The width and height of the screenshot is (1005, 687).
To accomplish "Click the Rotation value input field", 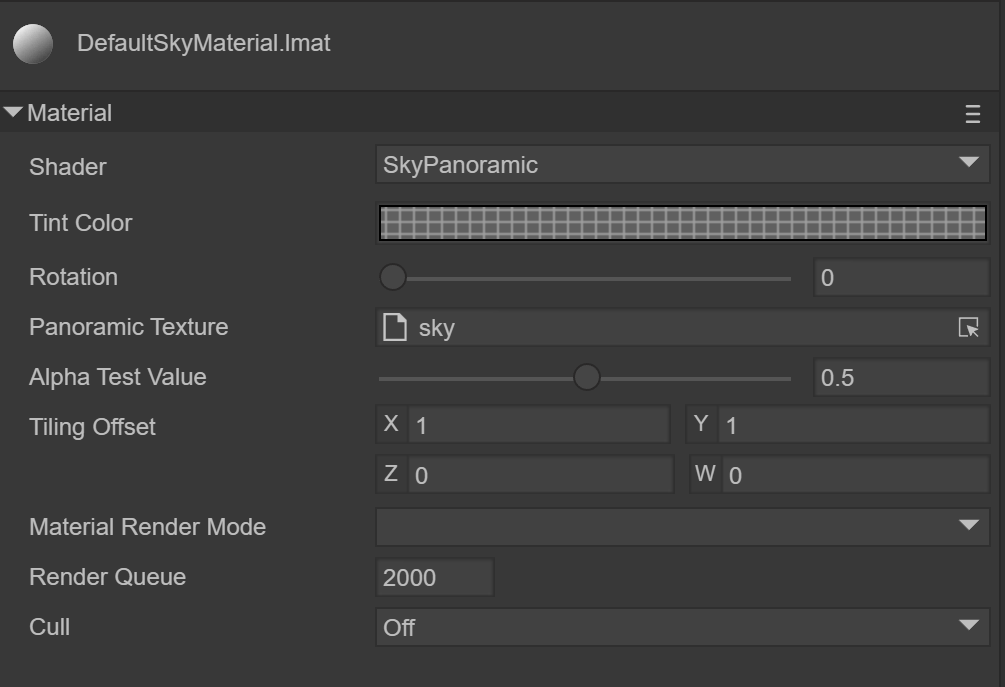I will pyautogui.click(x=901, y=278).
